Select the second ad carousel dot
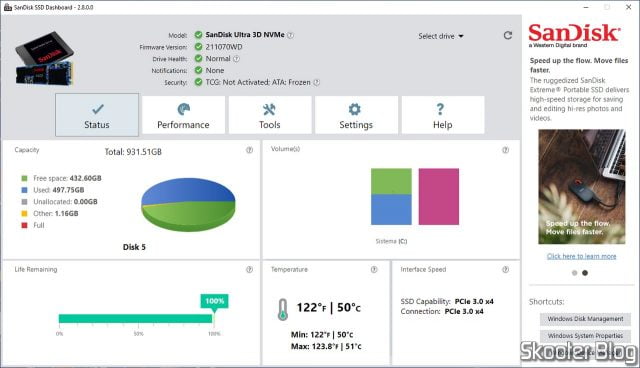640x368 pixels. click(585, 273)
